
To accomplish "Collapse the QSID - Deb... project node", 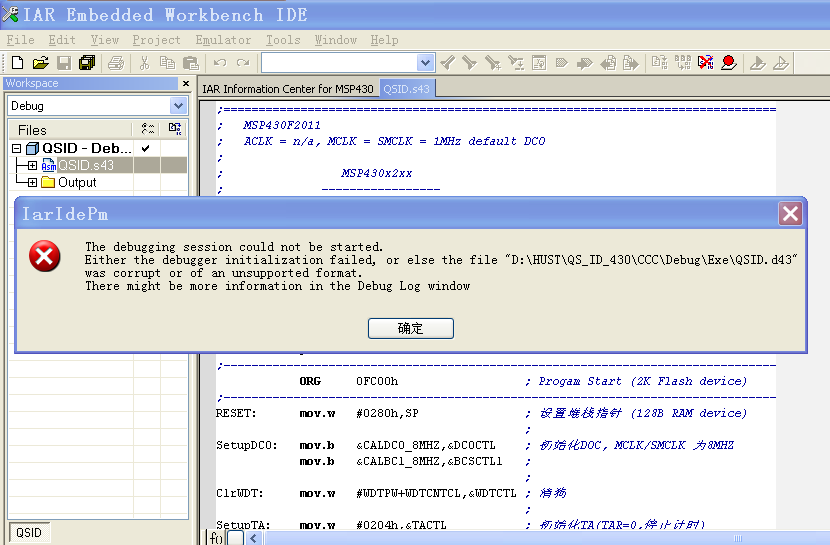I will click(x=16, y=148).
